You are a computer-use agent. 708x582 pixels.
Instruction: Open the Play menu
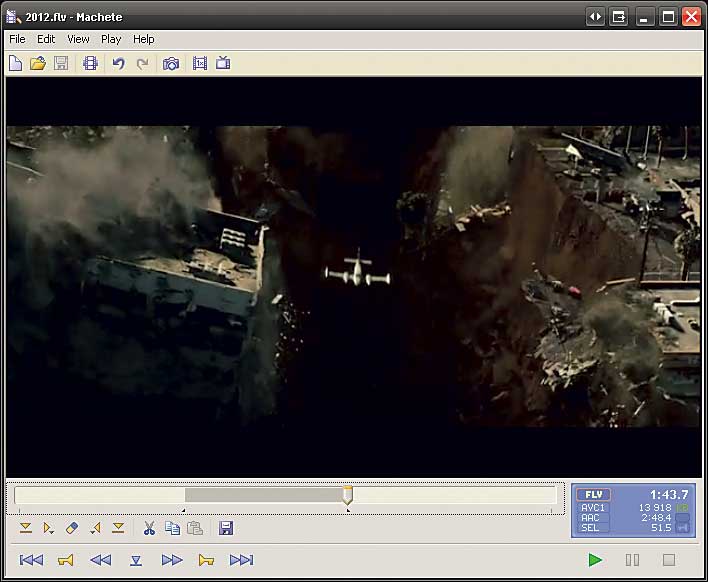[111, 39]
